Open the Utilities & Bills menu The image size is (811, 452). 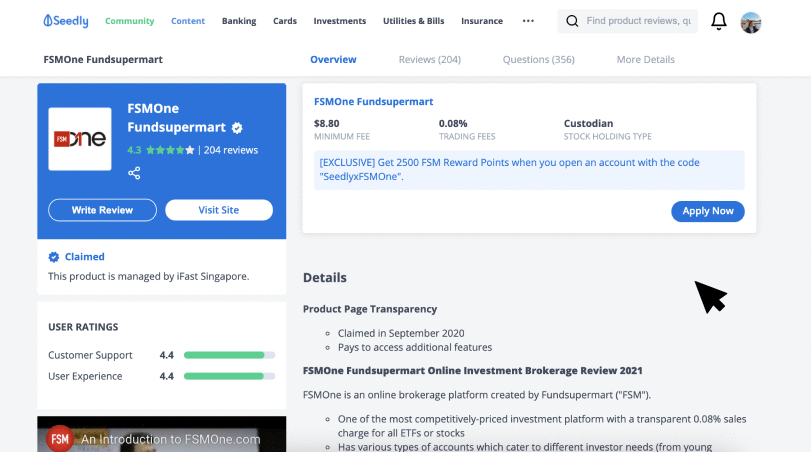pos(414,21)
